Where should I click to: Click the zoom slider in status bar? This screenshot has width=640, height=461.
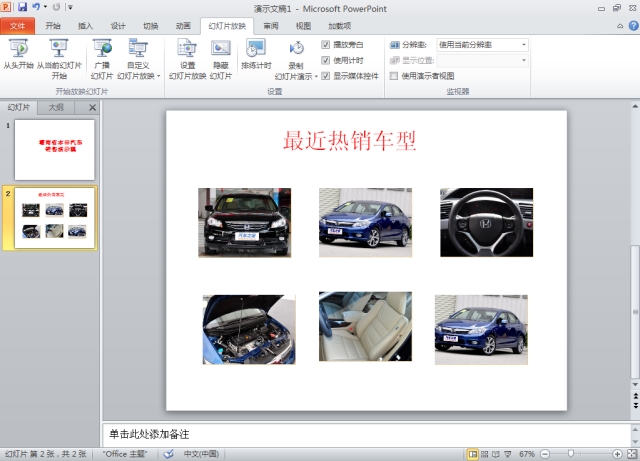(569, 454)
